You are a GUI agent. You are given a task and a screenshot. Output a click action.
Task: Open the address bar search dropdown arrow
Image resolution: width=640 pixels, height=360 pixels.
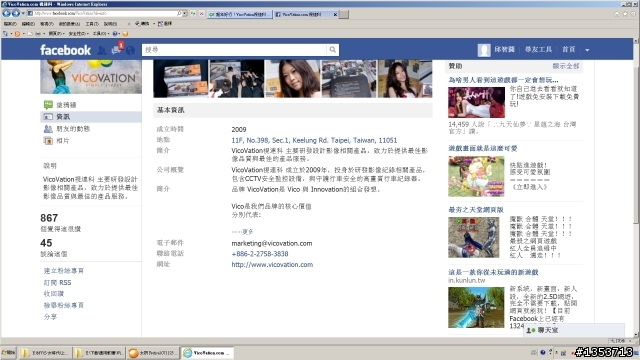tap(184, 13)
